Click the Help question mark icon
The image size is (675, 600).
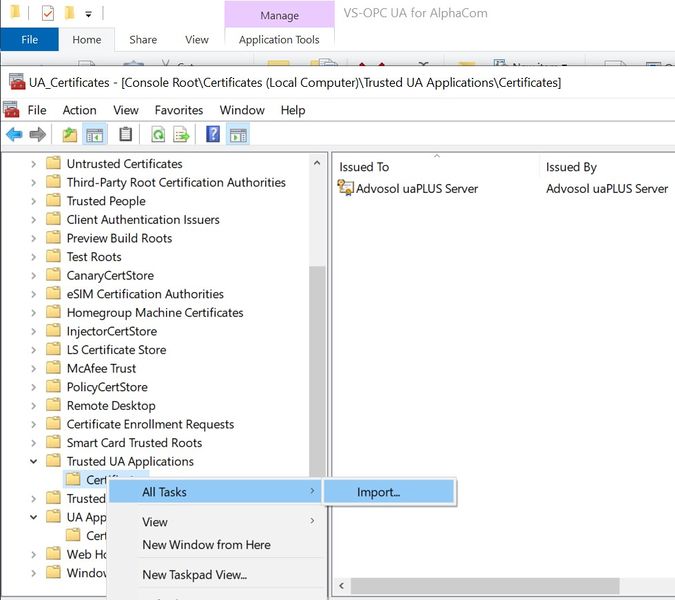click(213, 134)
